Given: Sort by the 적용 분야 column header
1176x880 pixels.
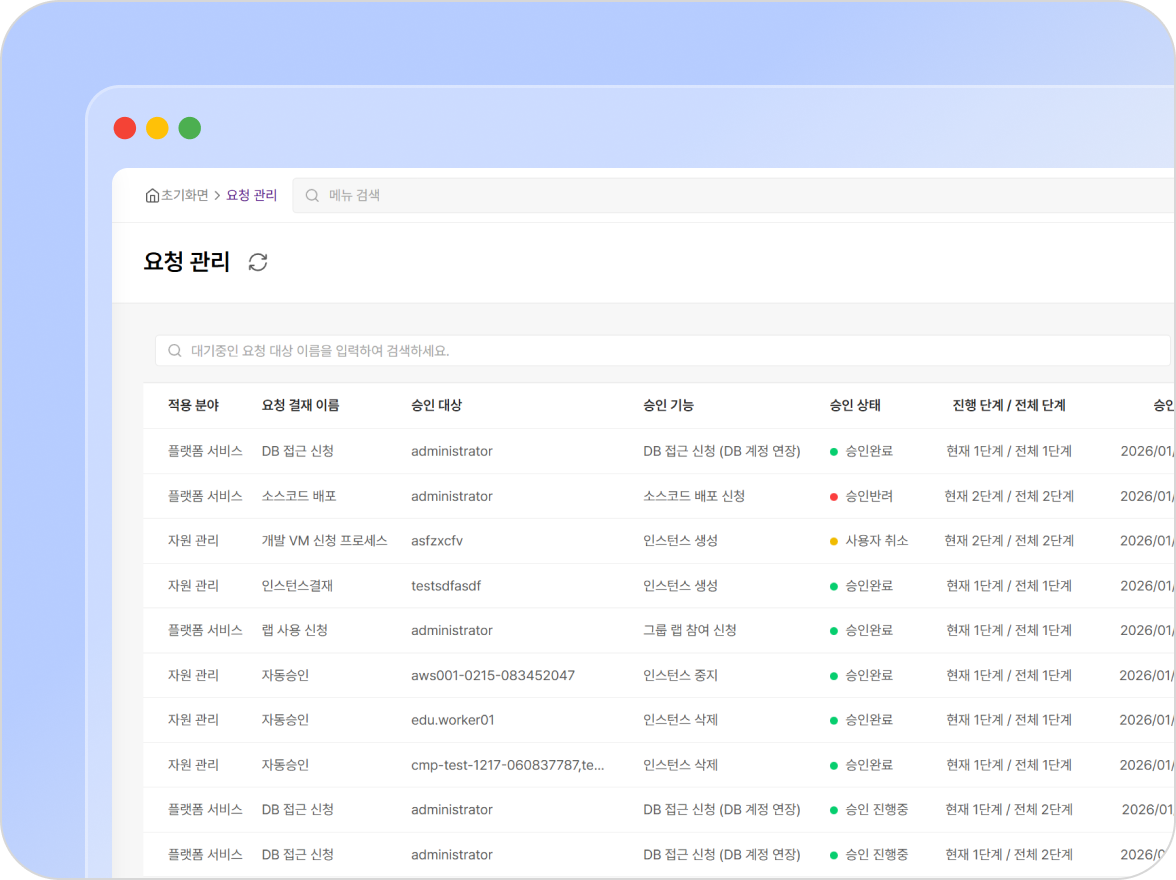Looking at the screenshot, I should click(193, 405).
